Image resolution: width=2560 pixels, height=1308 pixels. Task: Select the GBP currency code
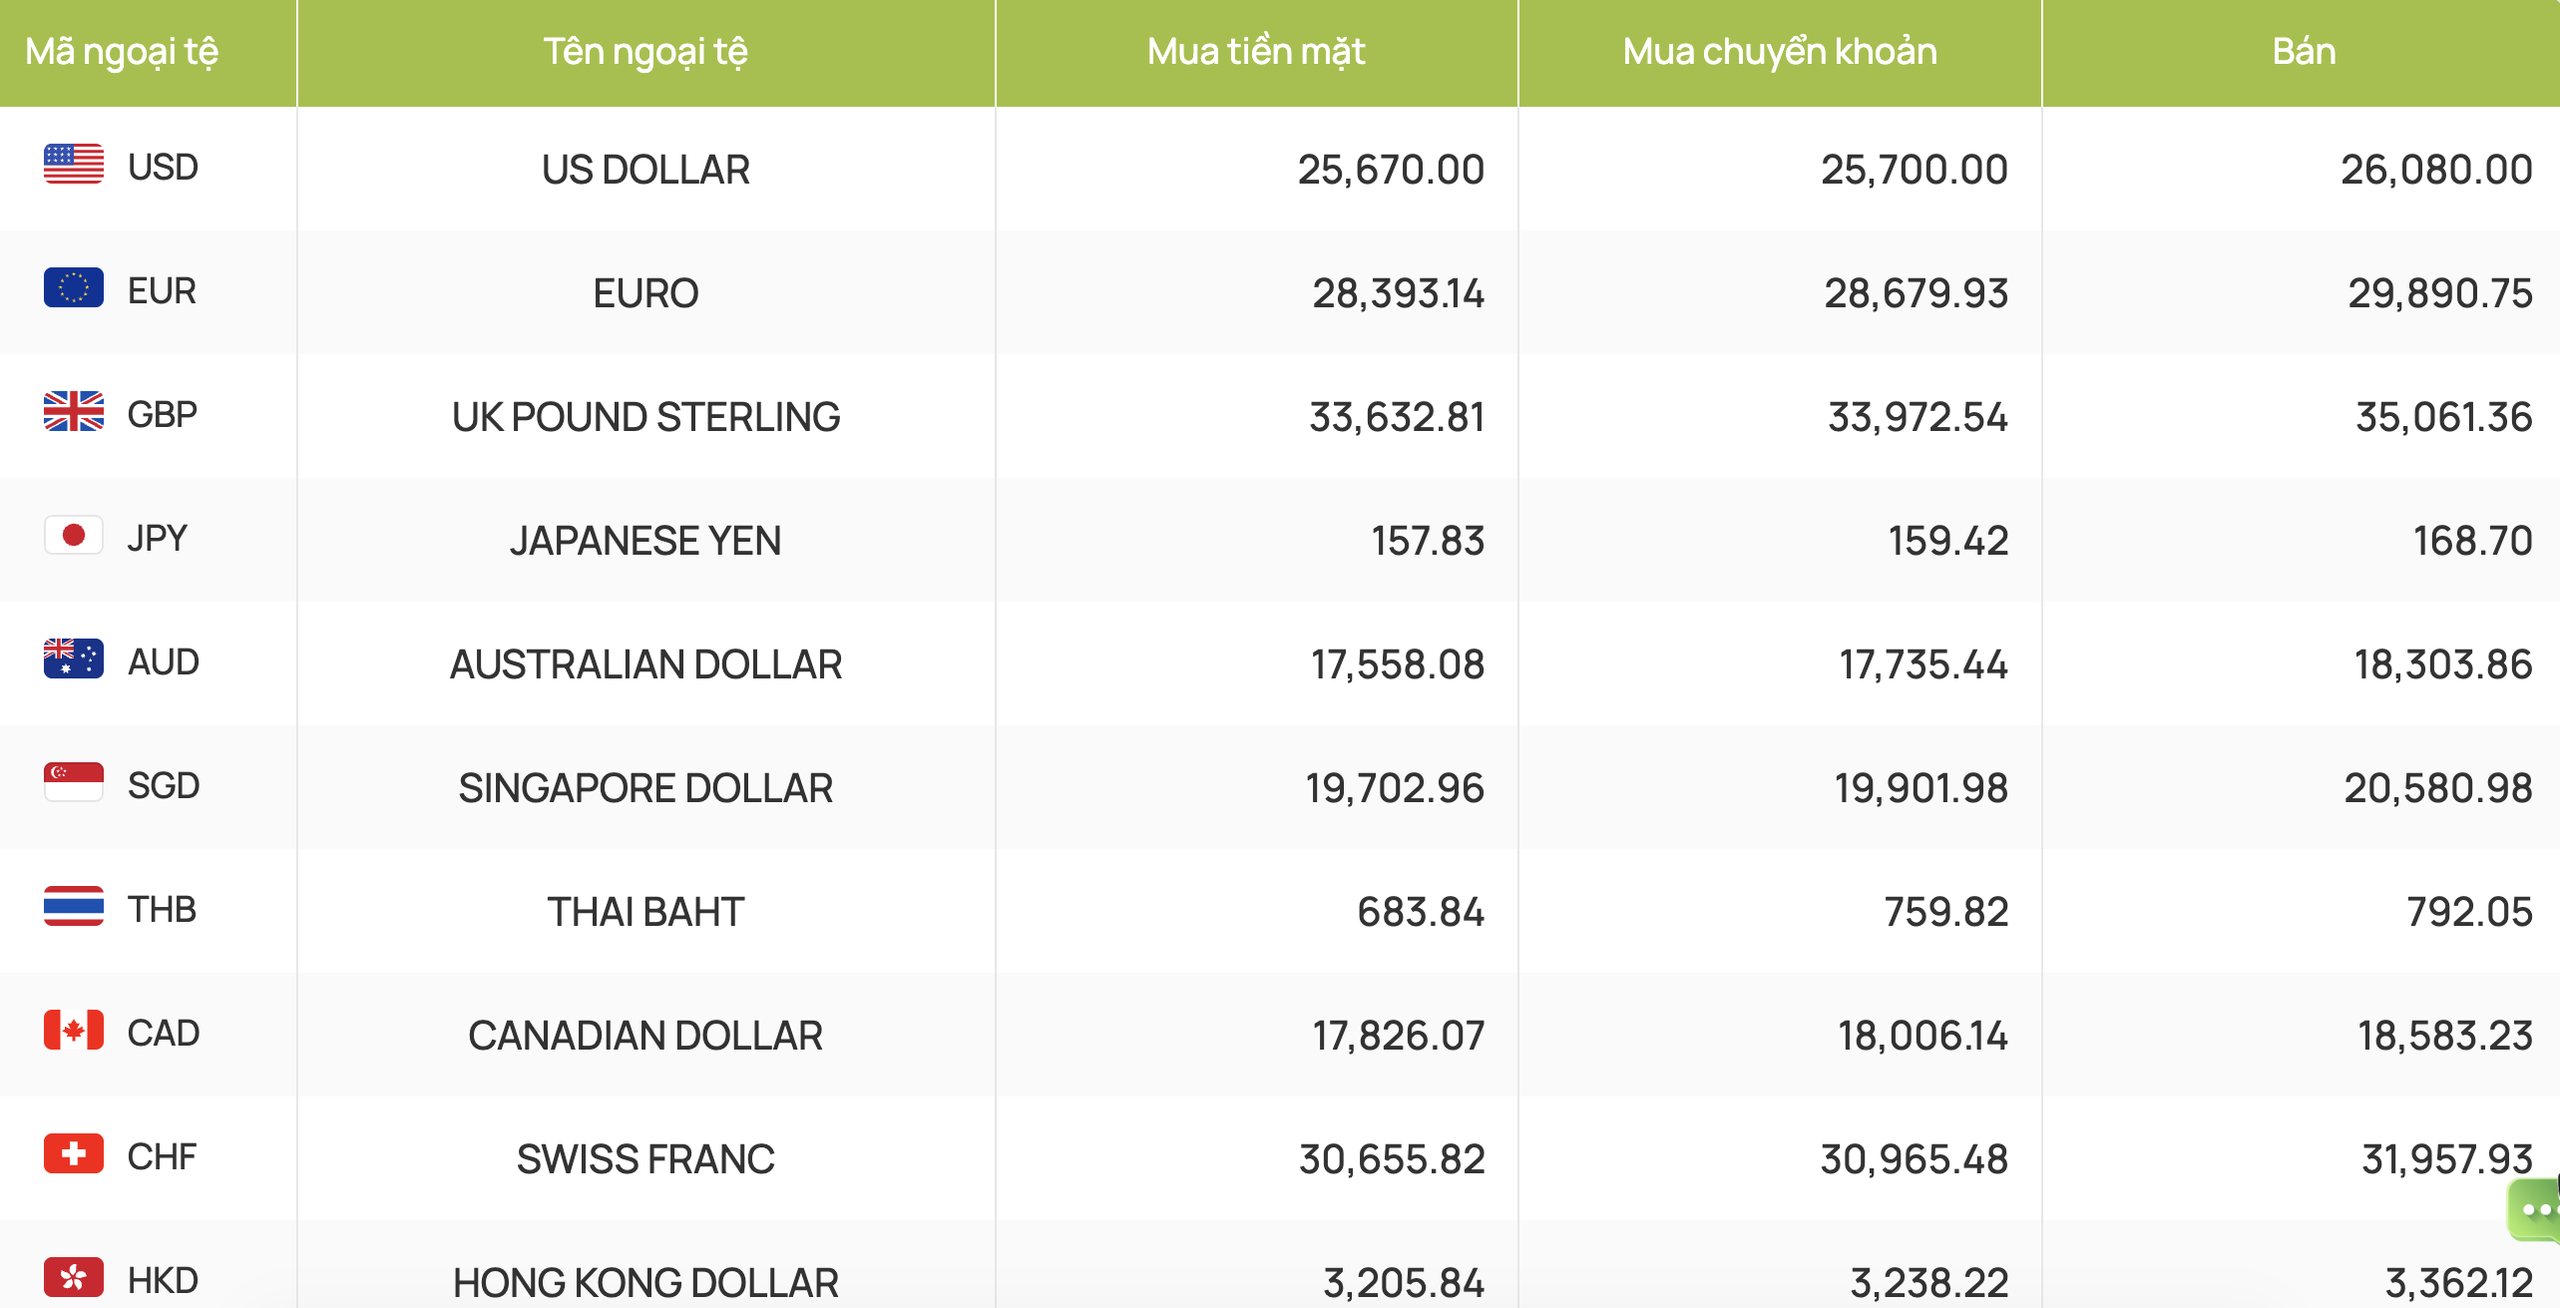coord(162,414)
